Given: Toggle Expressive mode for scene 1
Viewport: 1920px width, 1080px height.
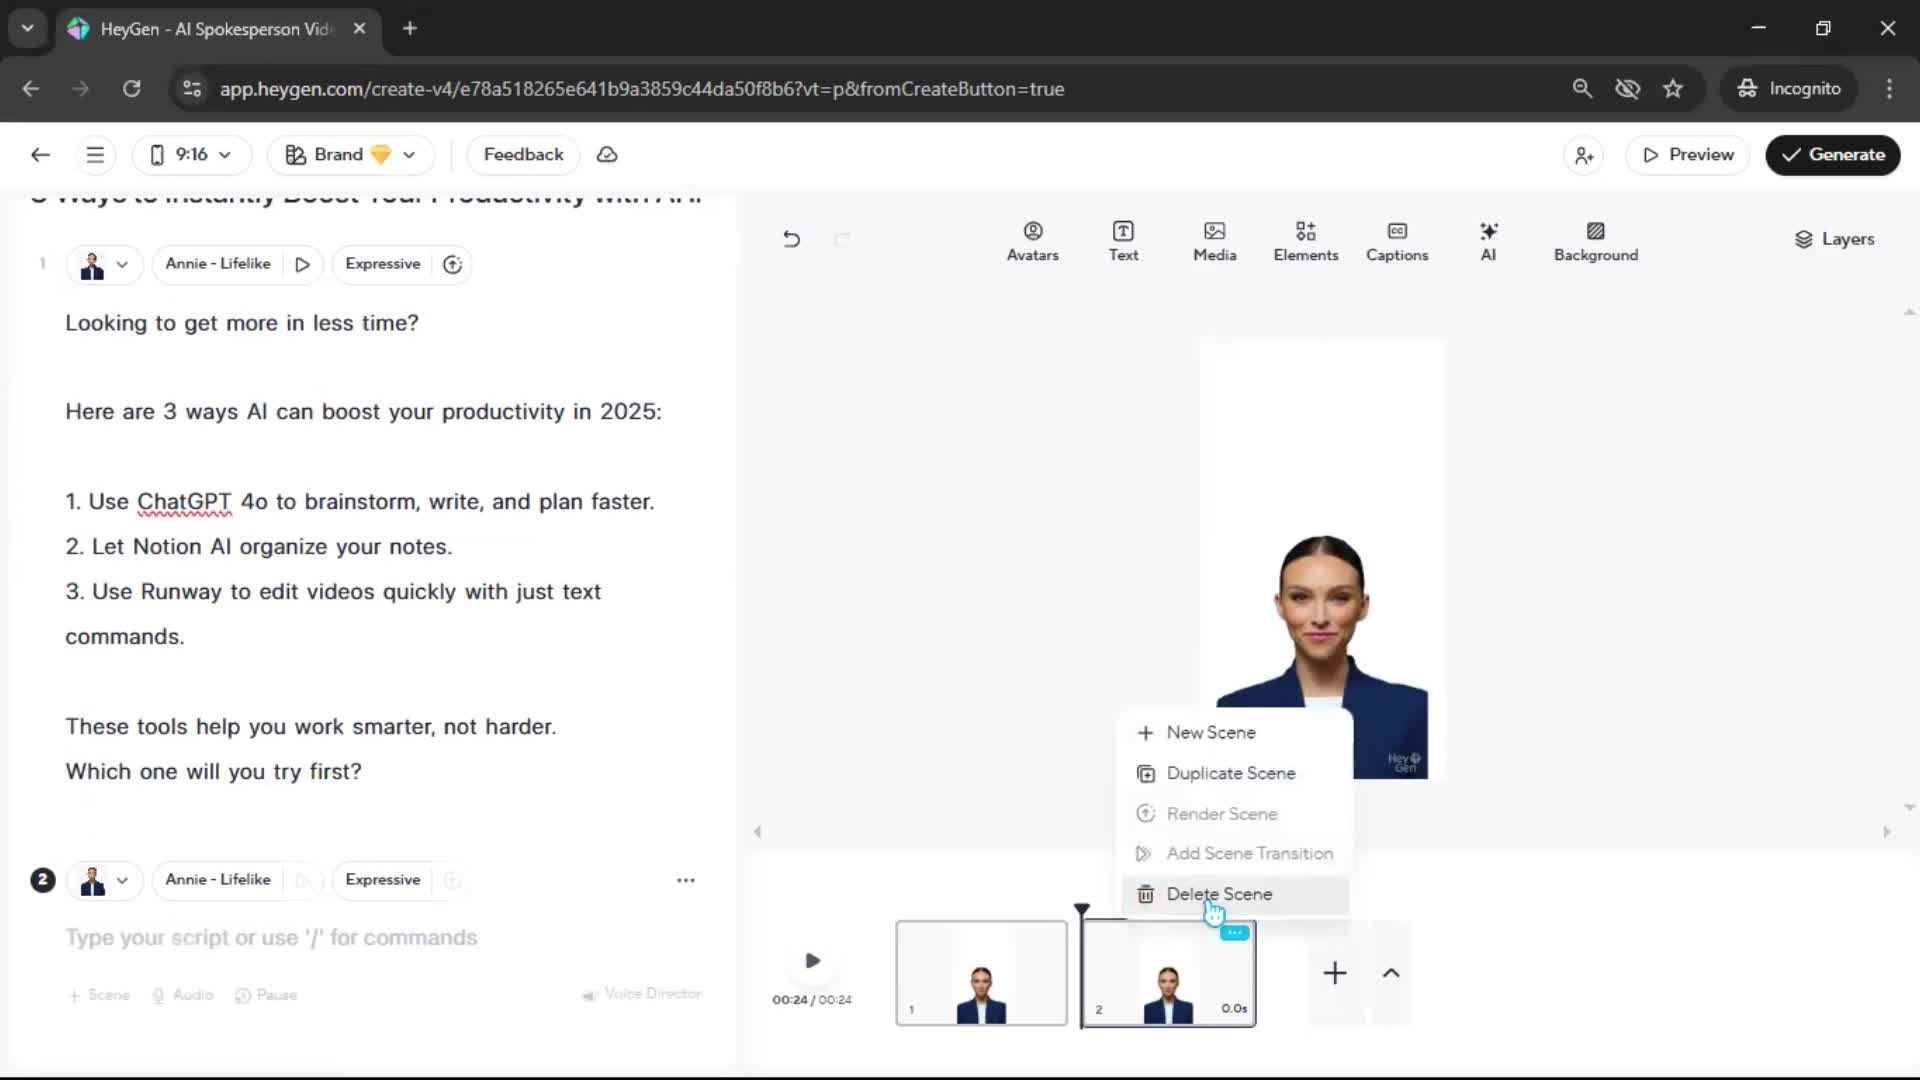Looking at the screenshot, I should coord(383,264).
